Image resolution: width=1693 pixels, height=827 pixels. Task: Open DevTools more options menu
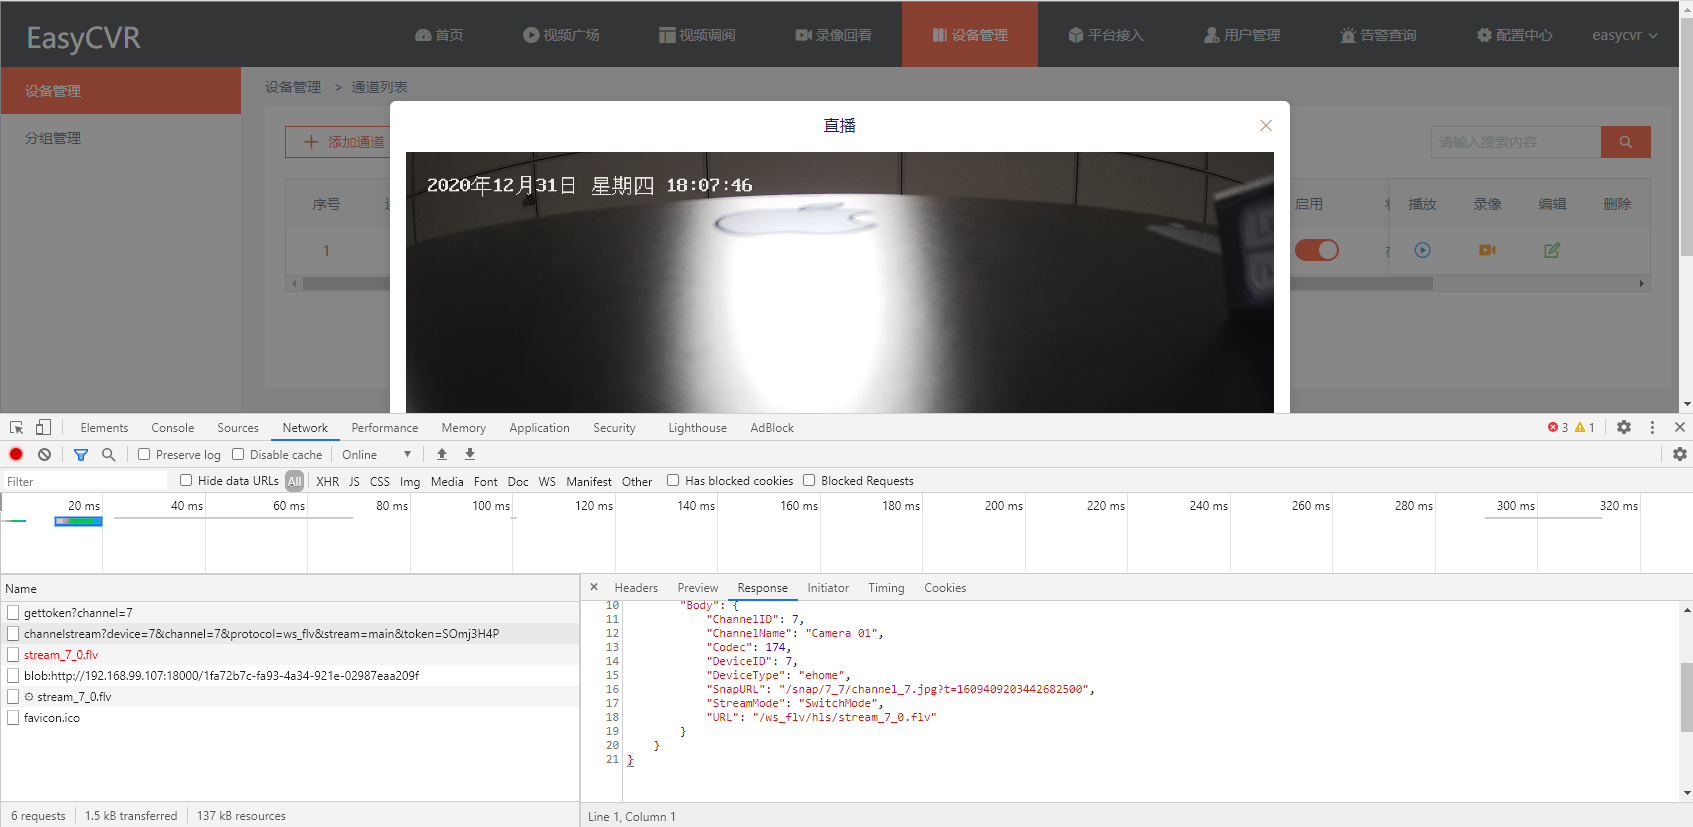(x=1652, y=427)
